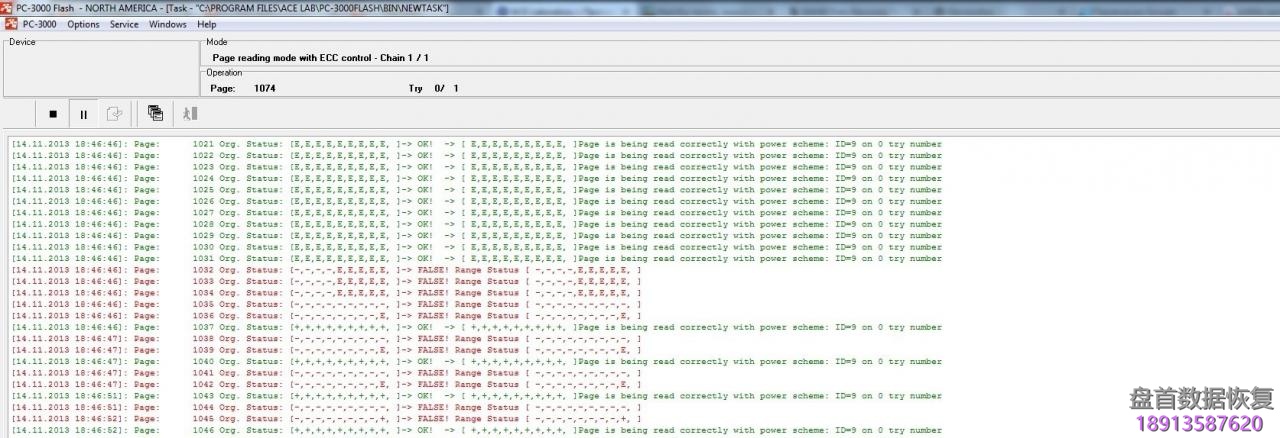
Task: Open the PC-3000 menu
Action: (40, 24)
